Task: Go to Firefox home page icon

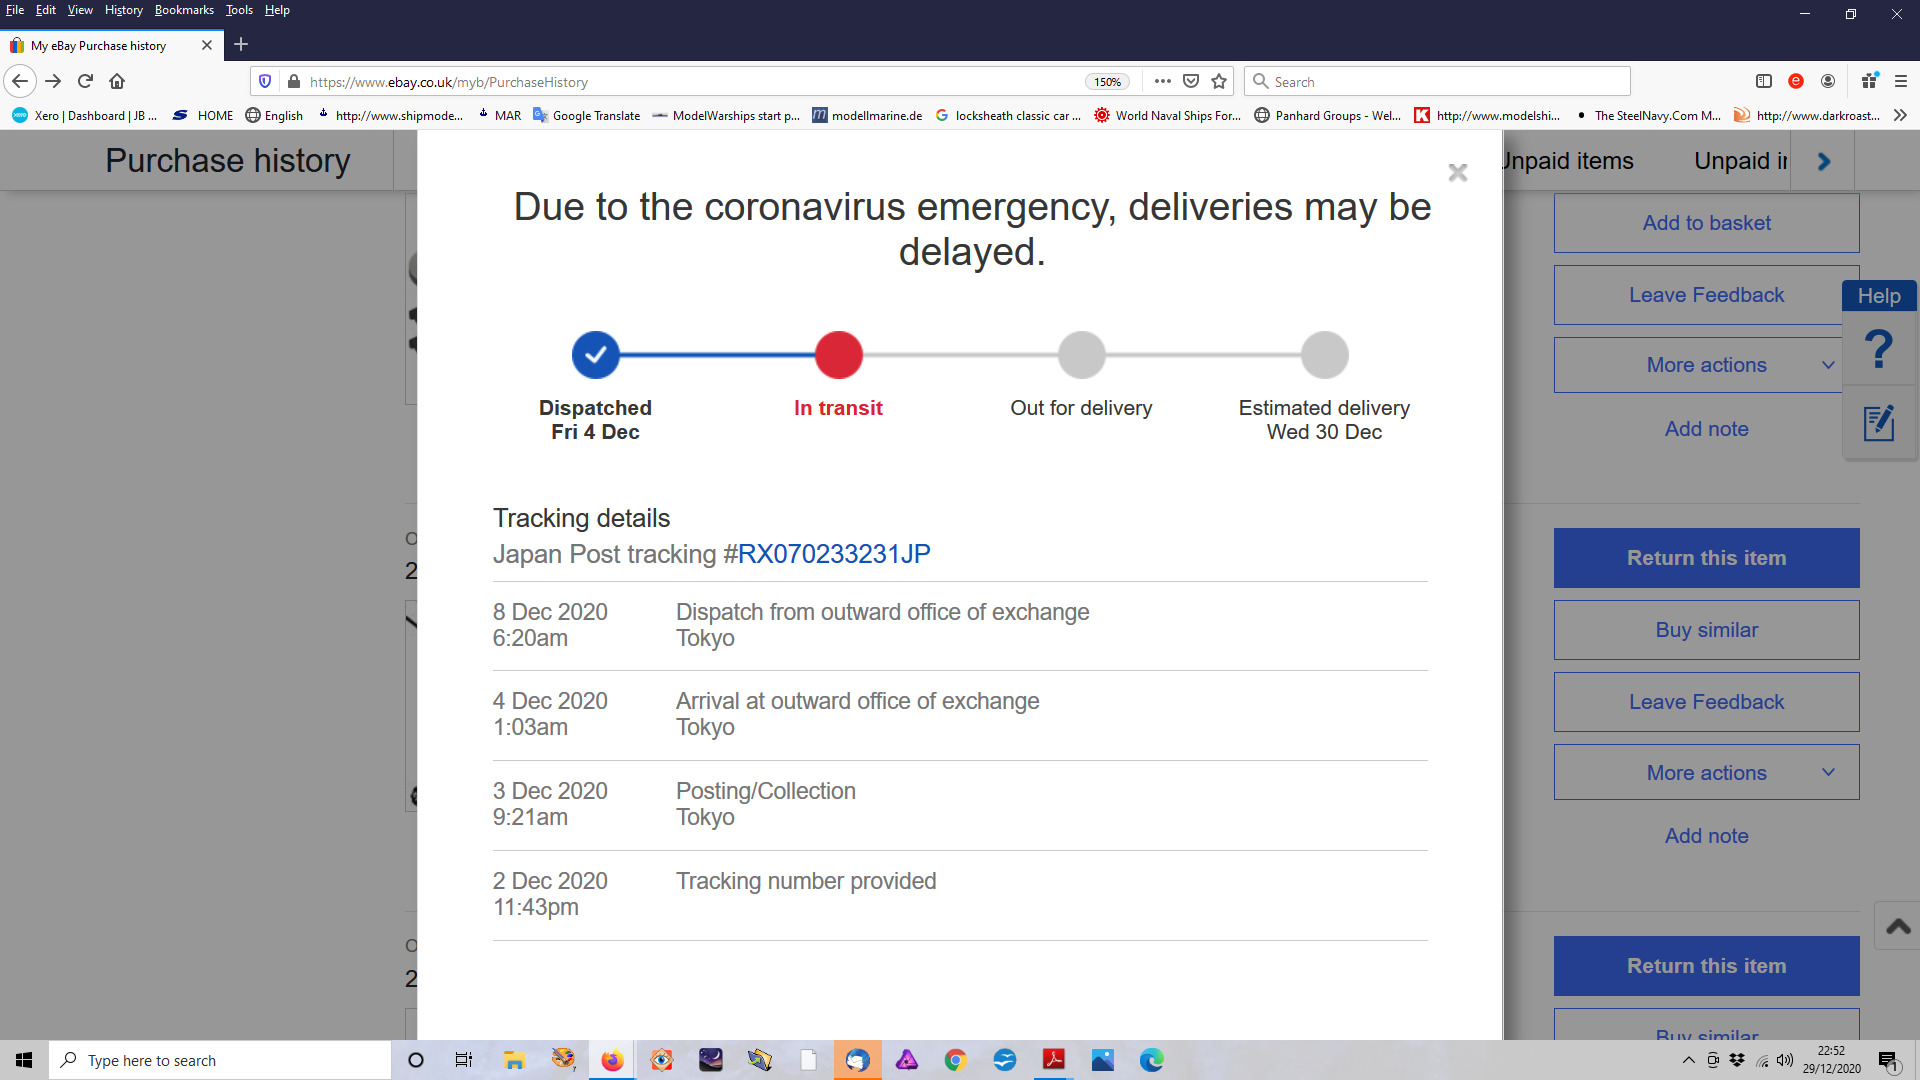Action: [x=117, y=81]
